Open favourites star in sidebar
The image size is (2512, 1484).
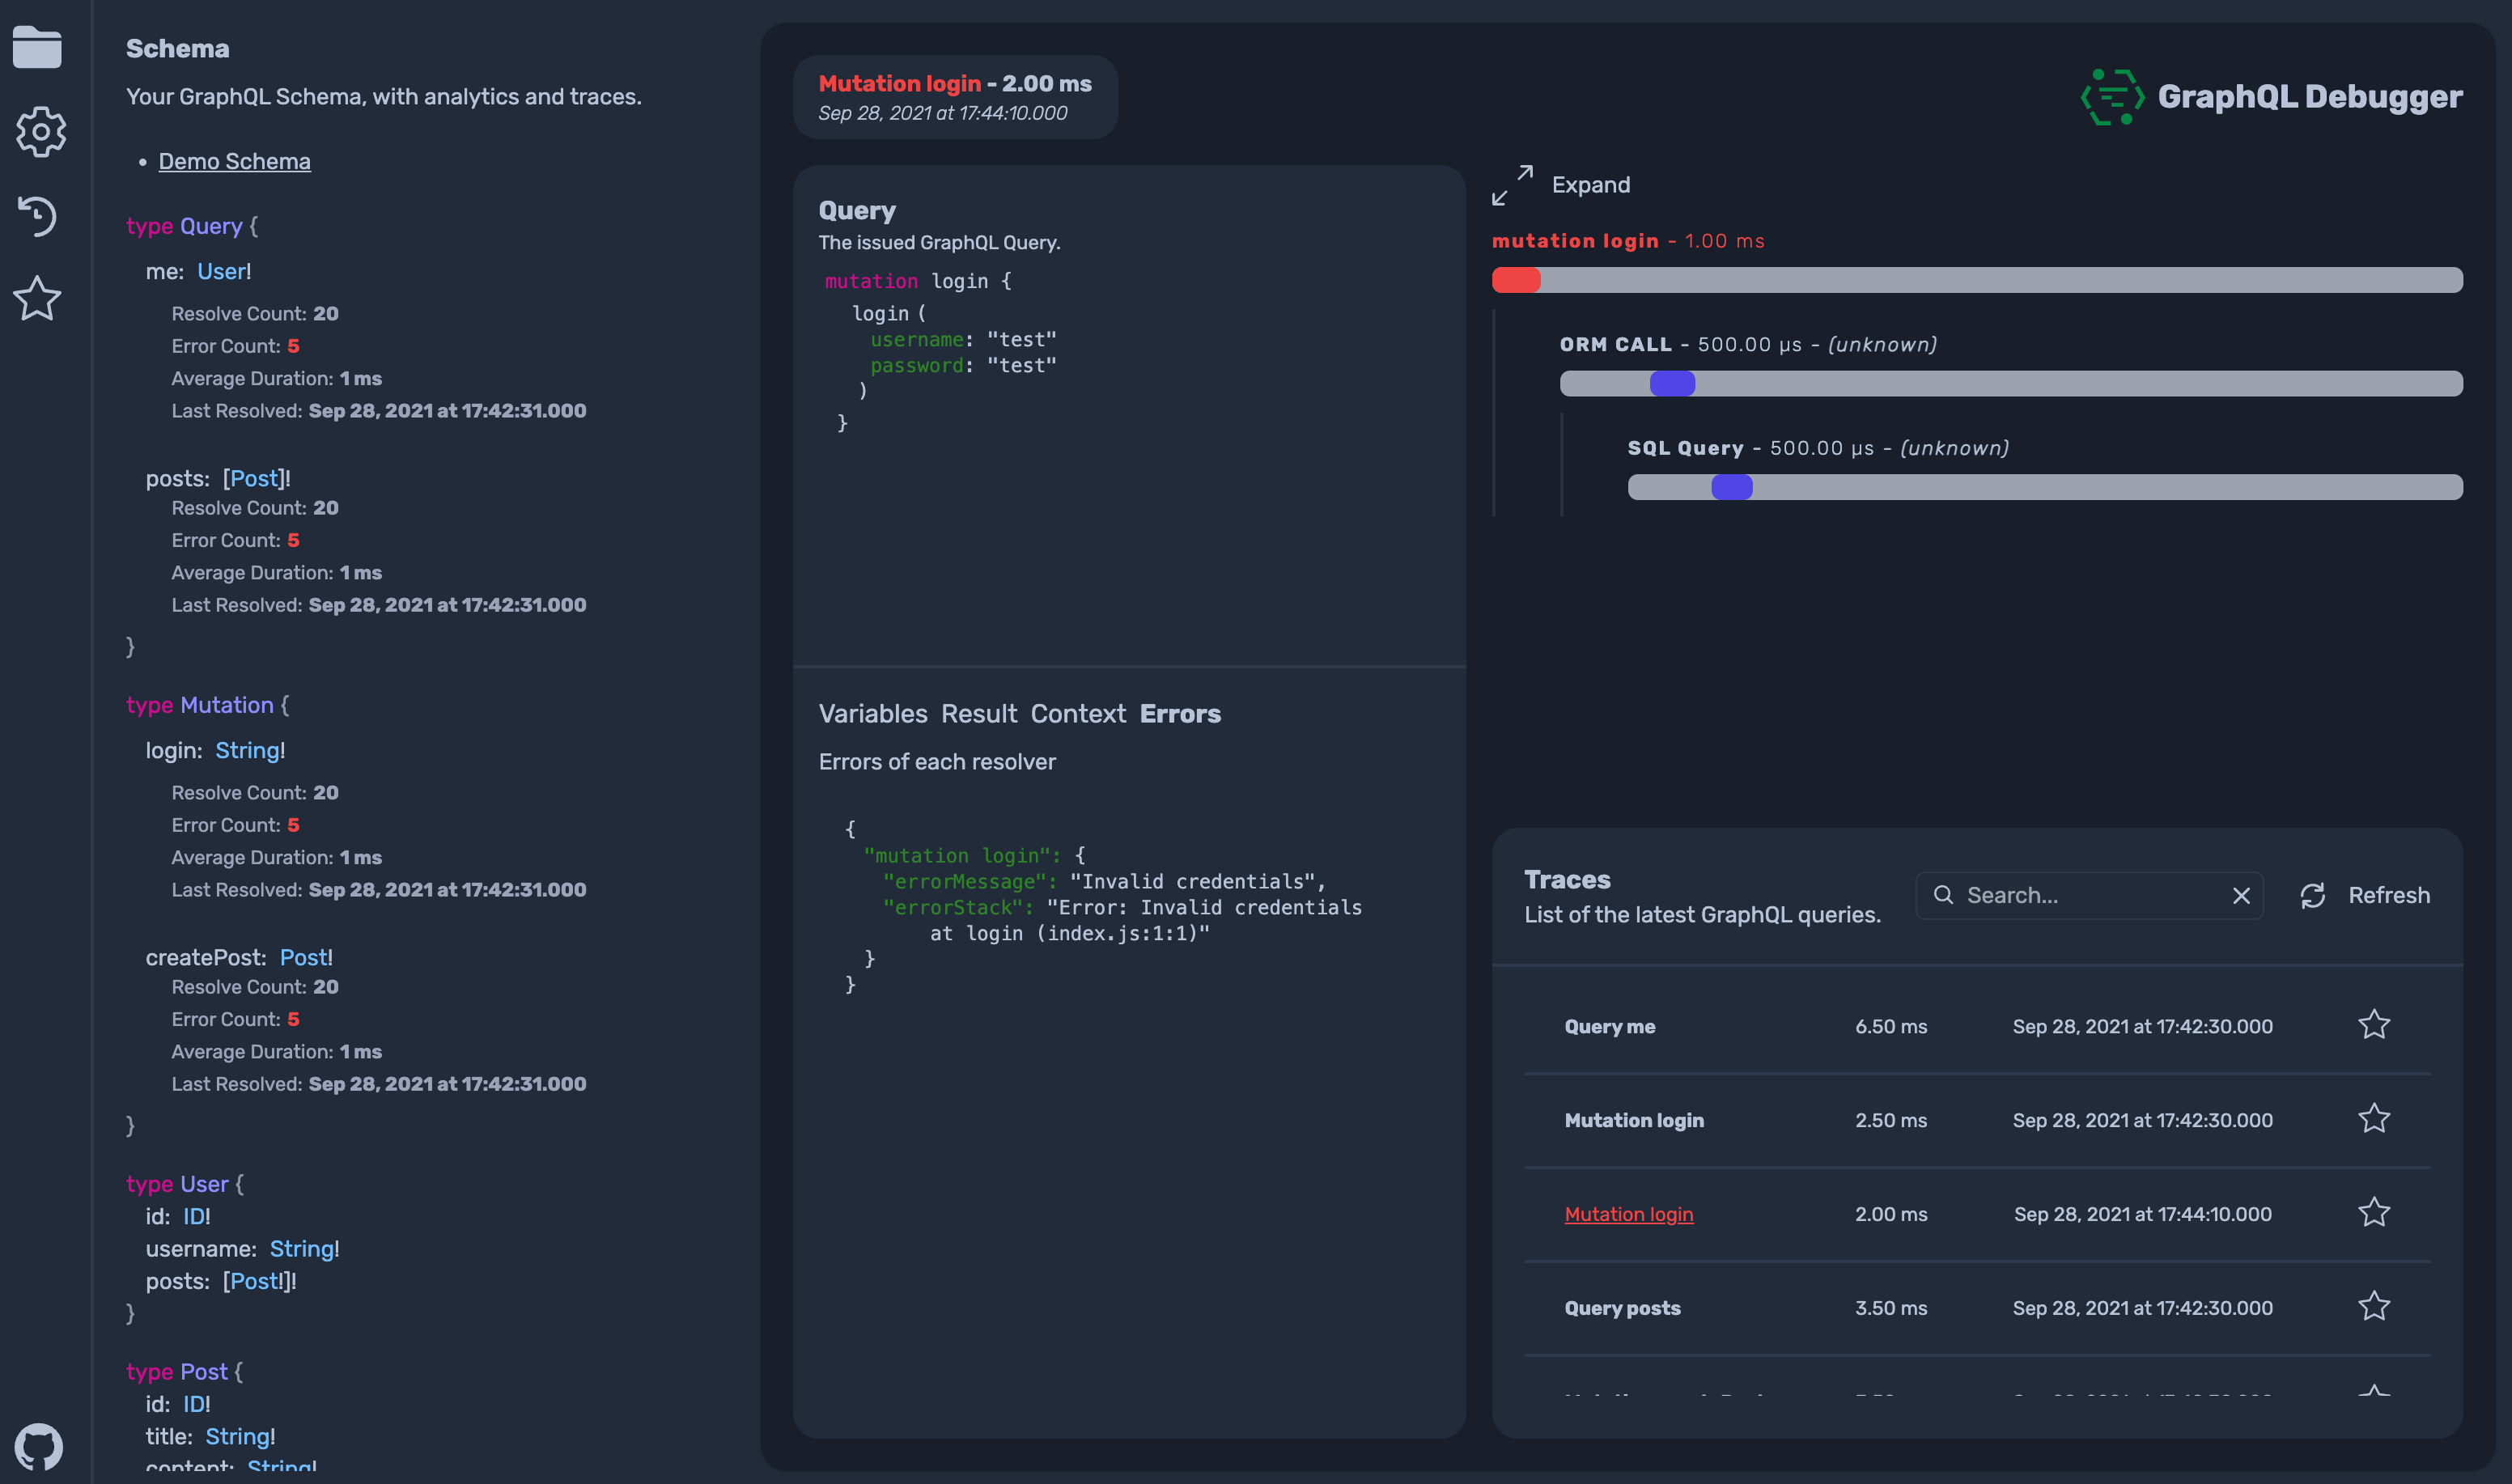(38, 299)
